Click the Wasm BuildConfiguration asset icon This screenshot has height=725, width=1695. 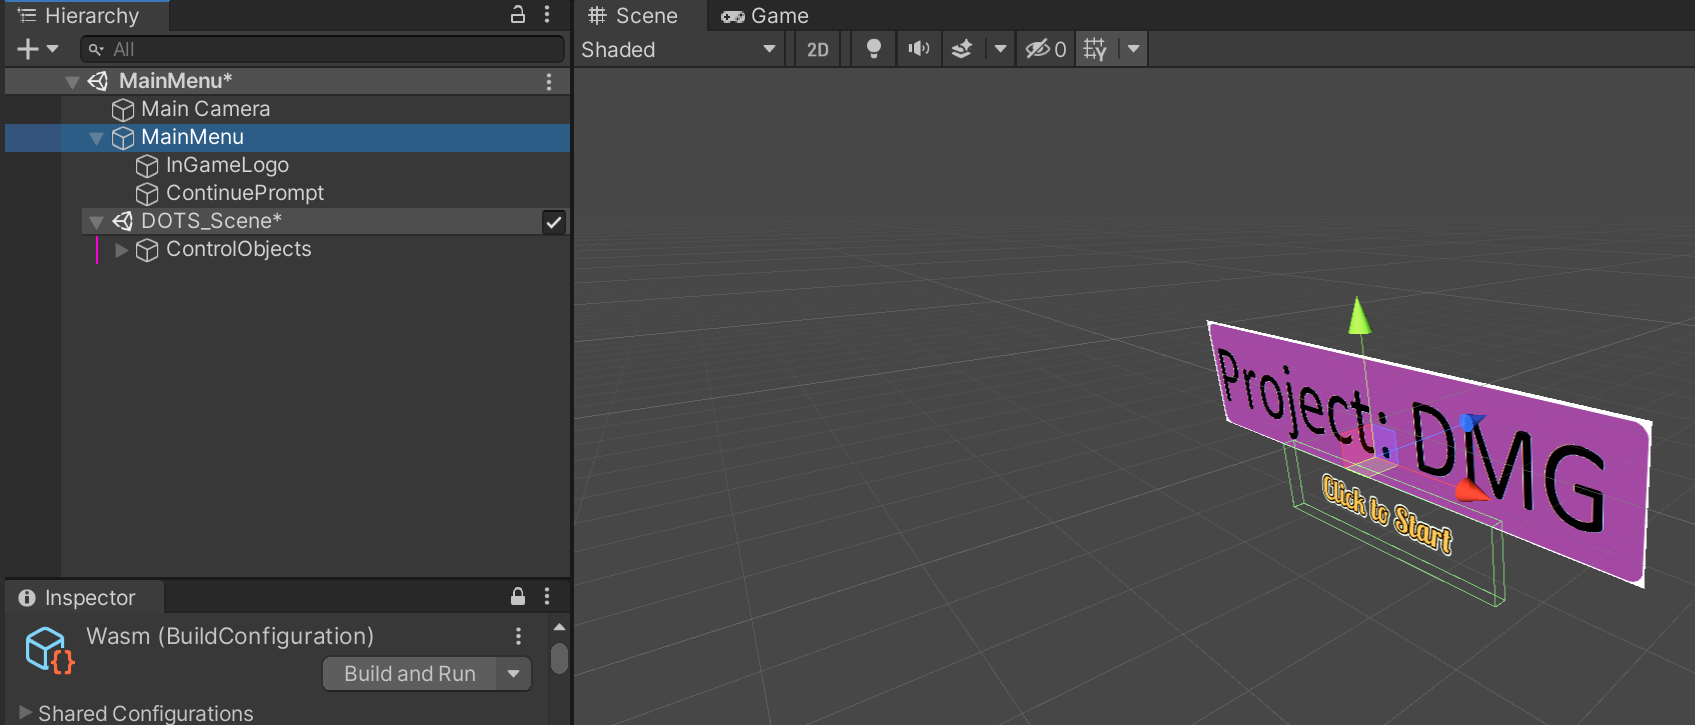pyautogui.click(x=49, y=651)
